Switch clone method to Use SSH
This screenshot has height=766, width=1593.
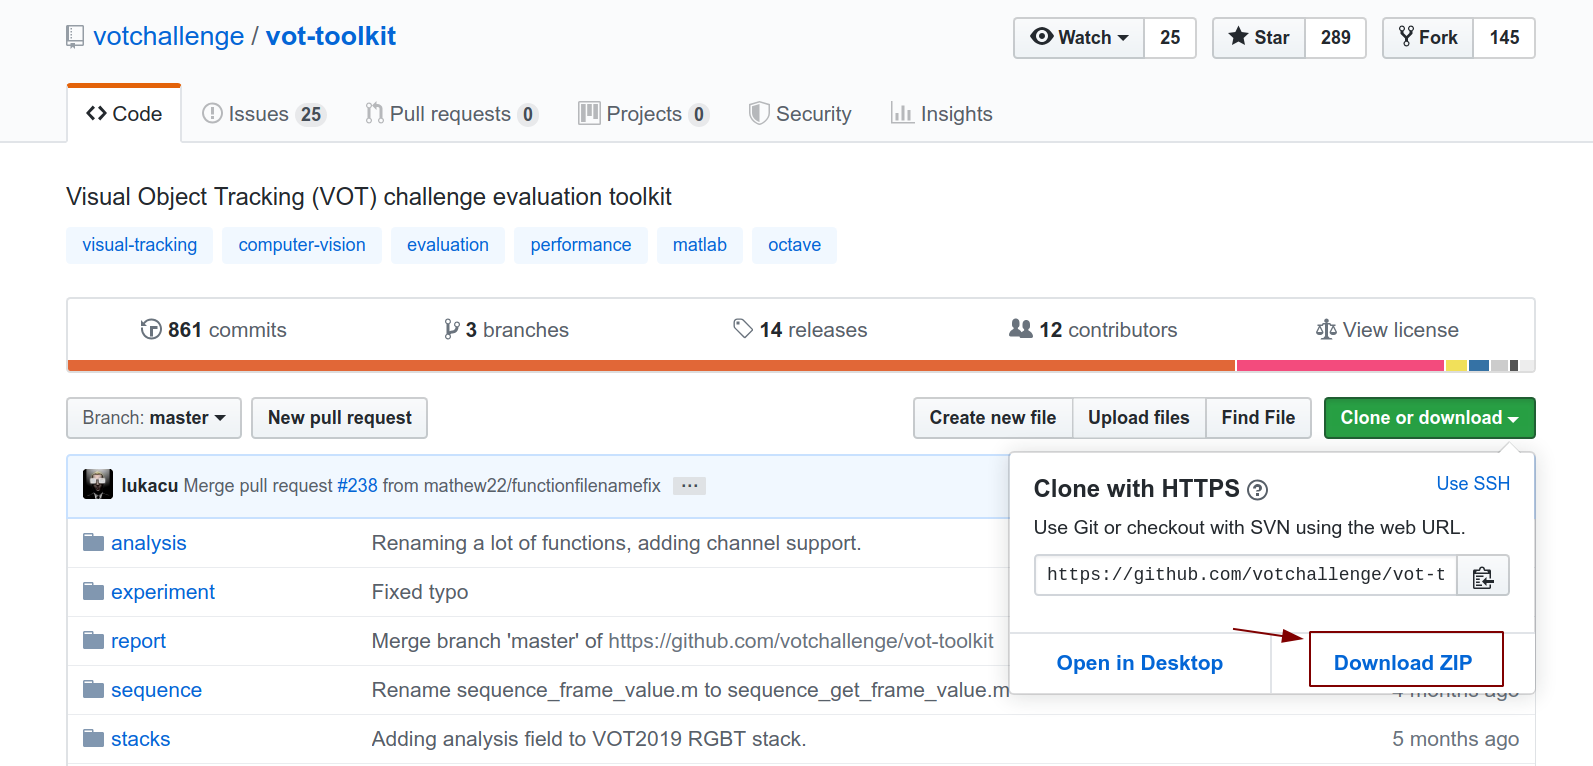coord(1473,484)
